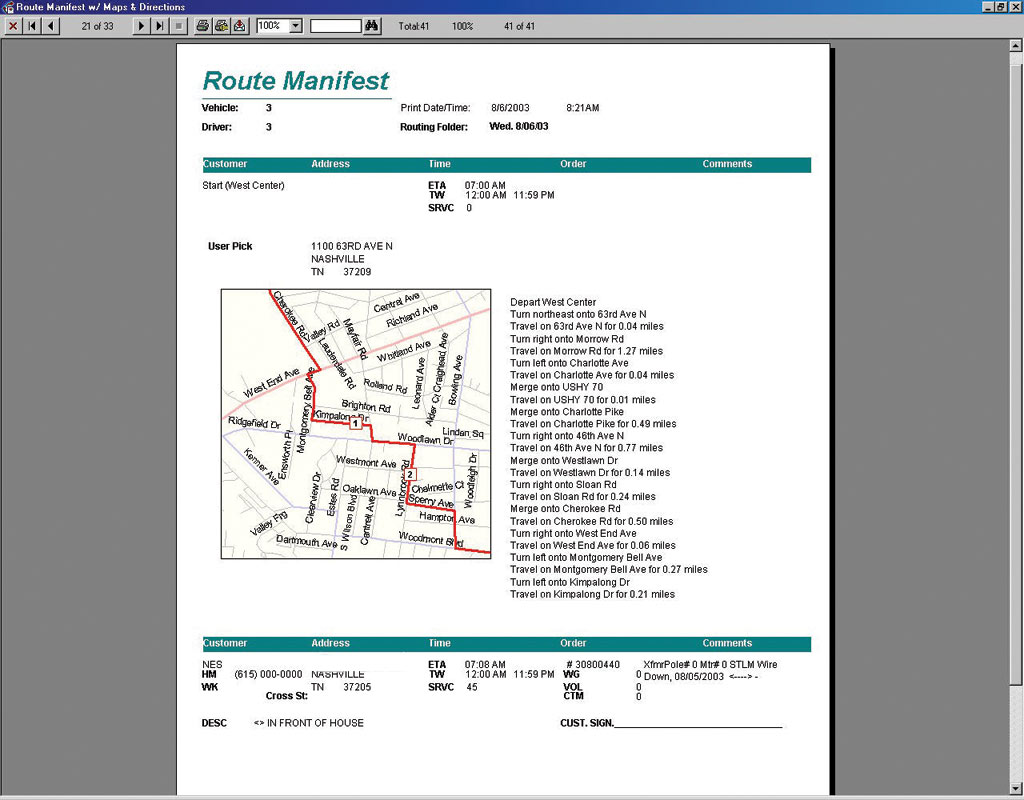The height and width of the screenshot is (800, 1024).
Task: Go to first page of the report
Action: pos(31,26)
